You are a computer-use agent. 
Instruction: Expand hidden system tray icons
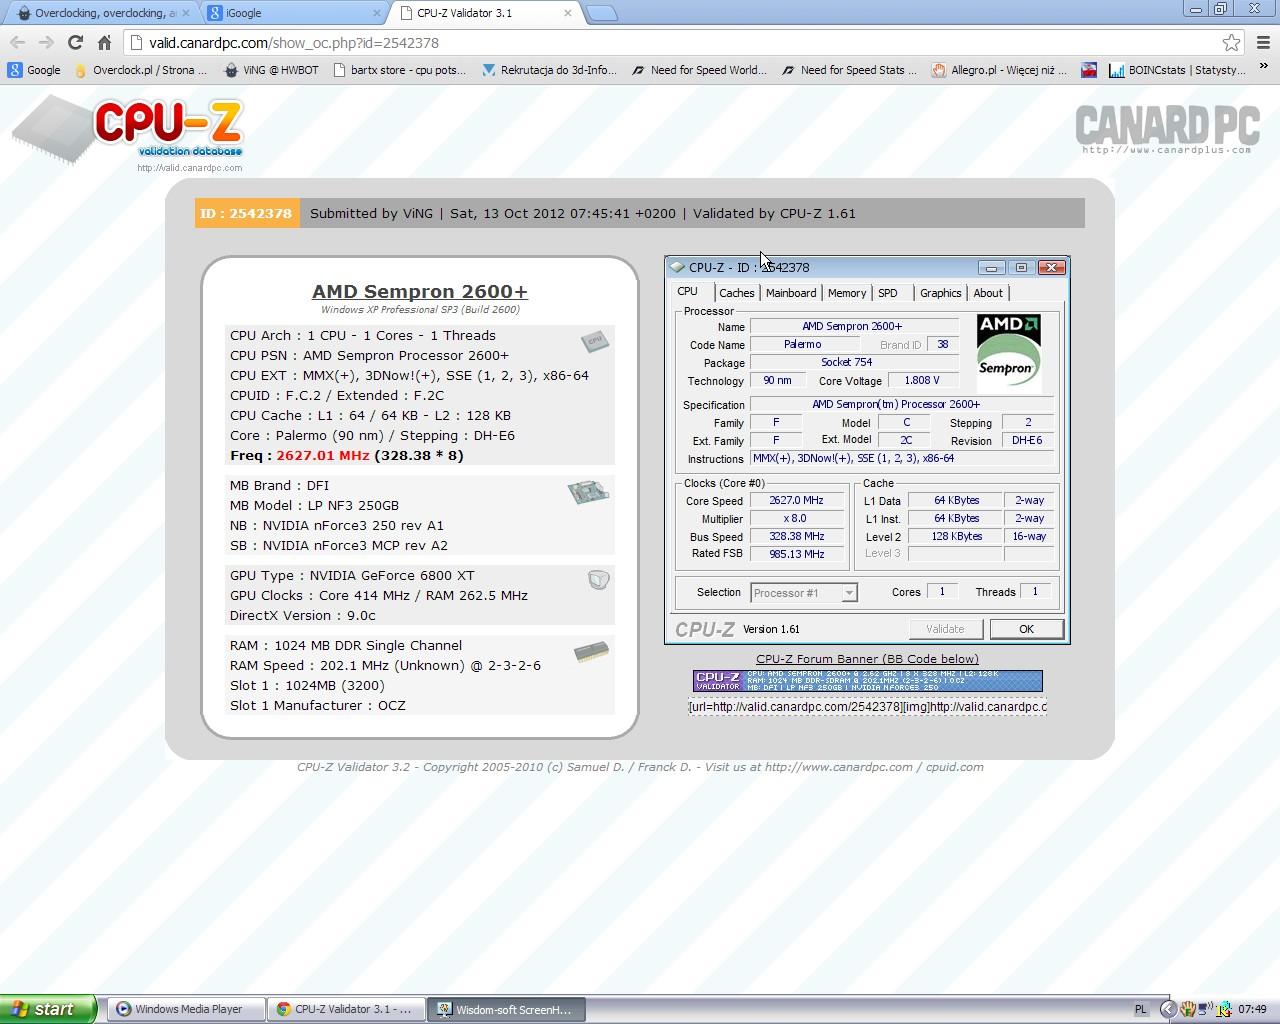pos(1168,1010)
